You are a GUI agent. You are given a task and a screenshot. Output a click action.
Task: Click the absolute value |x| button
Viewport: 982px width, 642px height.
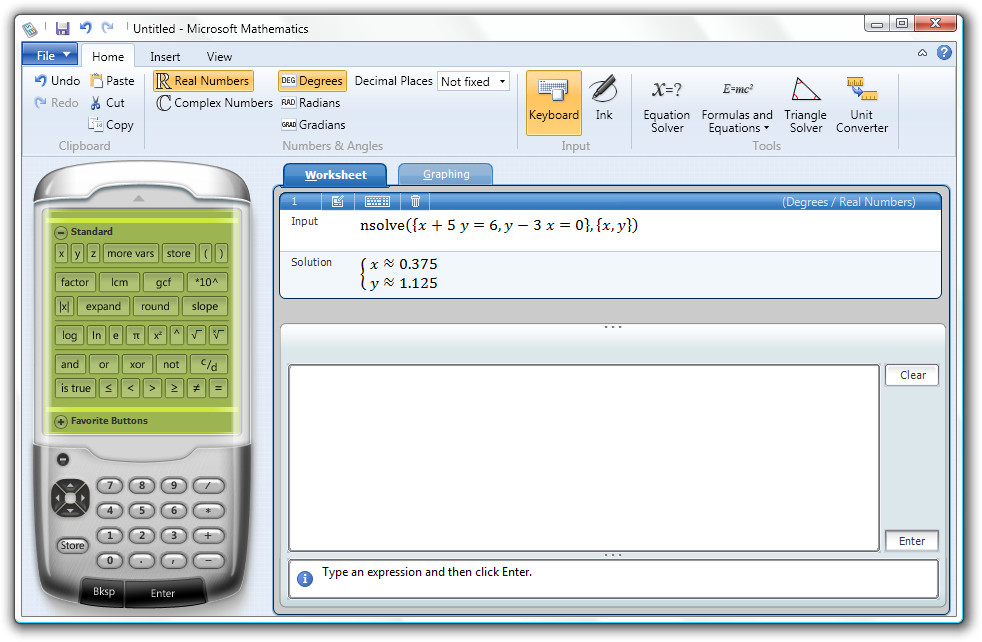coord(64,307)
